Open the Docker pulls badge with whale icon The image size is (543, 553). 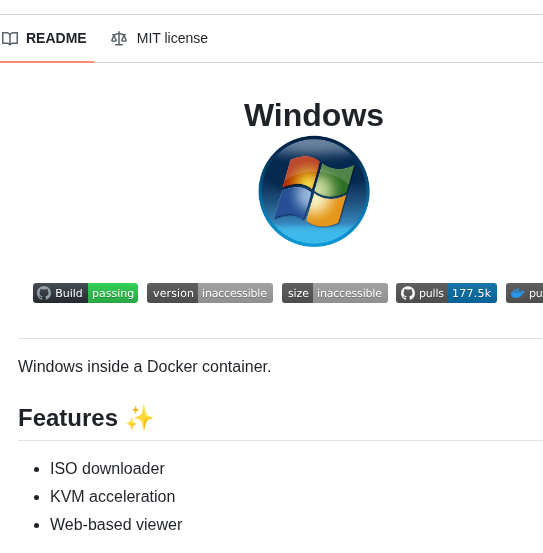click(x=525, y=293)
